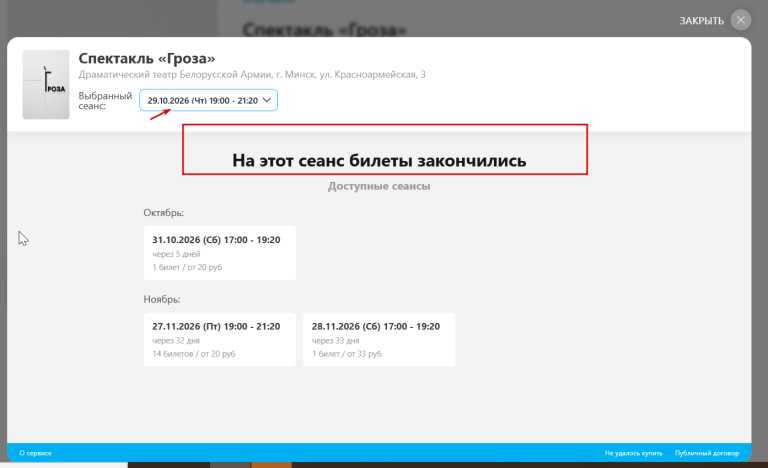
Task: Click the 14 билетов / от 20 руб text
Action: 193,353
